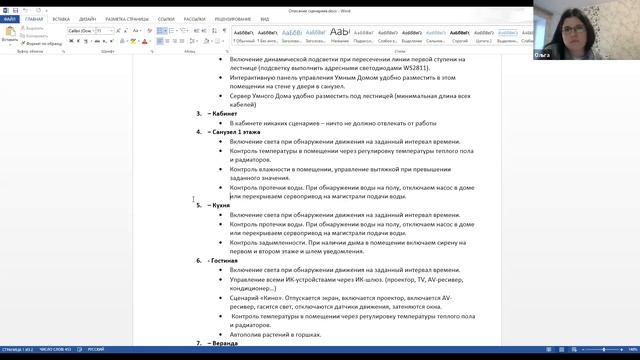
Task: Click Olga's video call thumbnail
Action: pyautogui.click(x=587, y=30)
